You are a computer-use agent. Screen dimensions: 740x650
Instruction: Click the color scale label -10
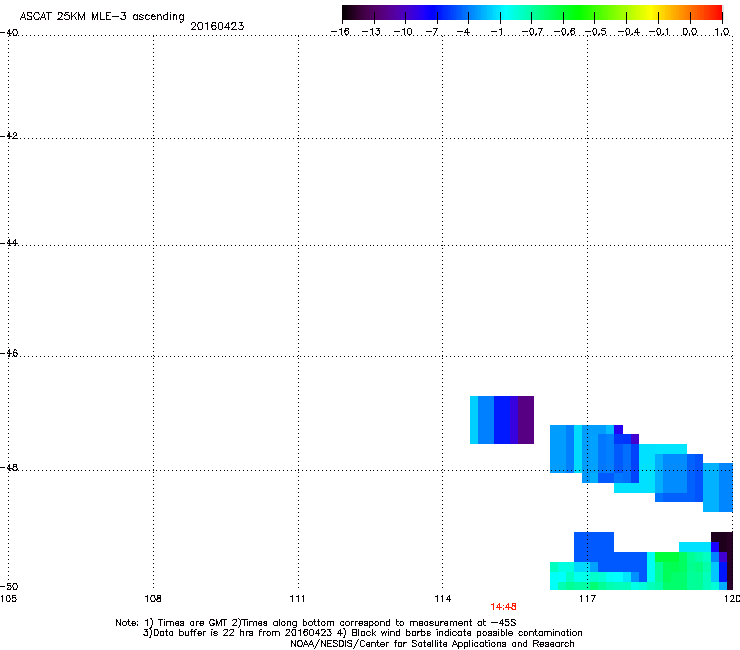tap(403, 32)
